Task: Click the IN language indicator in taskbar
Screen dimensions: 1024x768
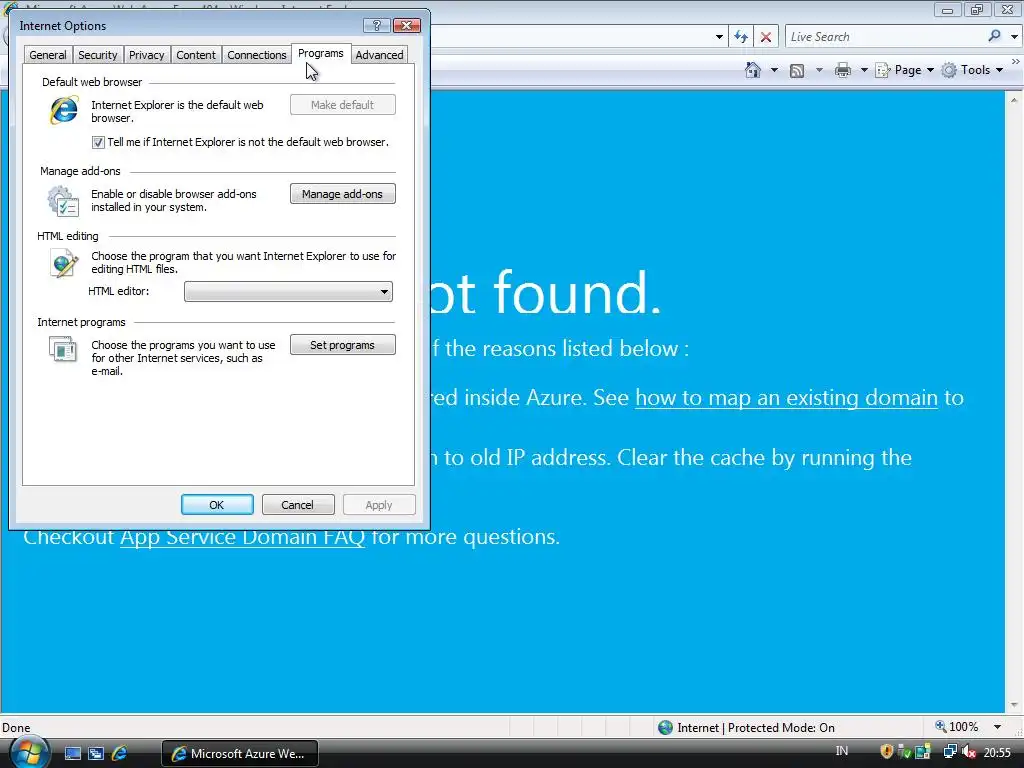Action: pos(842,751)
